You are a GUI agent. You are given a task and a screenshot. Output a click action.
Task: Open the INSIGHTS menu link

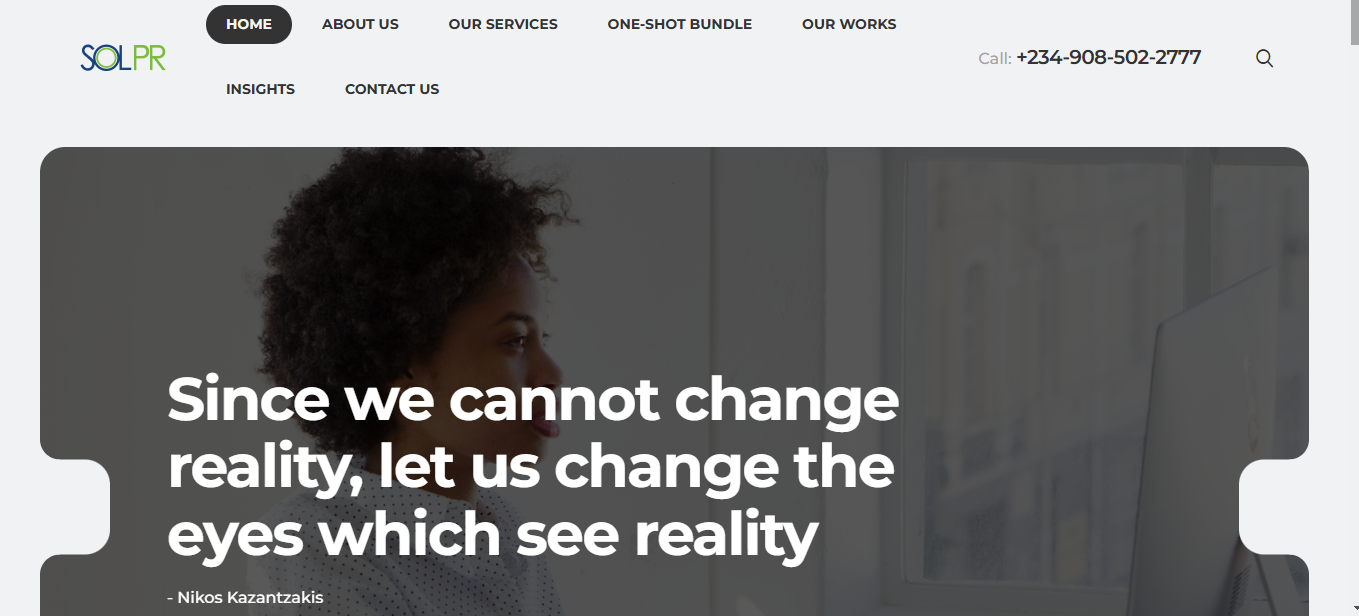pyautogui.click(x=260, y=89)
